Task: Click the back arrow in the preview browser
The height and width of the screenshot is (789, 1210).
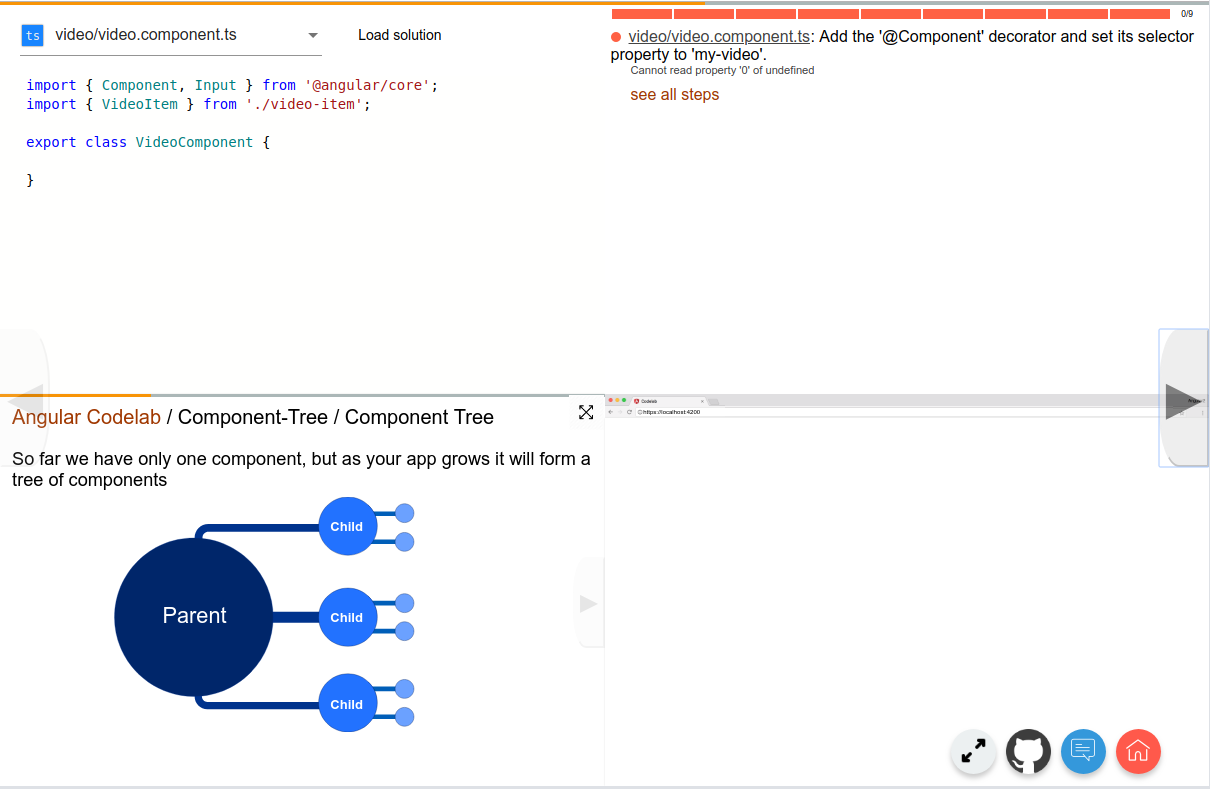Action: pos(611,412)
